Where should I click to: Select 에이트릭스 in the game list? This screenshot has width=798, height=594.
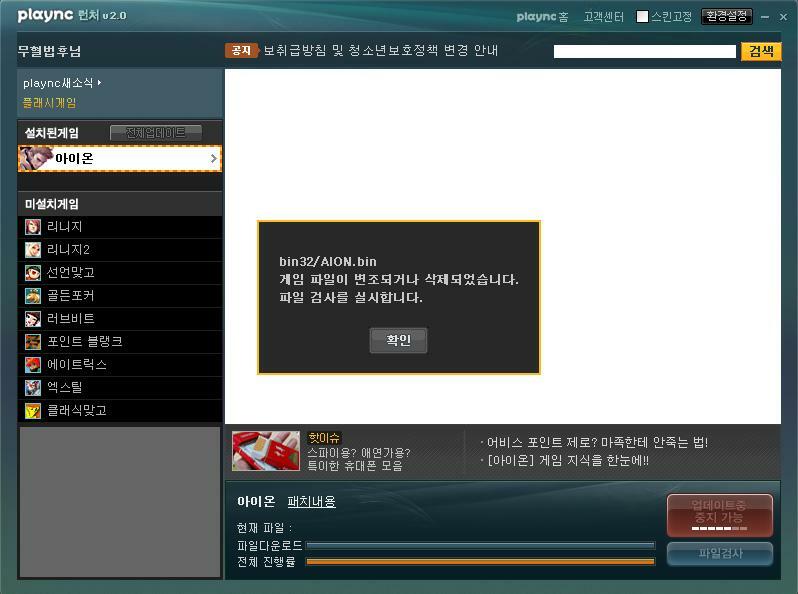click(120, 364)
